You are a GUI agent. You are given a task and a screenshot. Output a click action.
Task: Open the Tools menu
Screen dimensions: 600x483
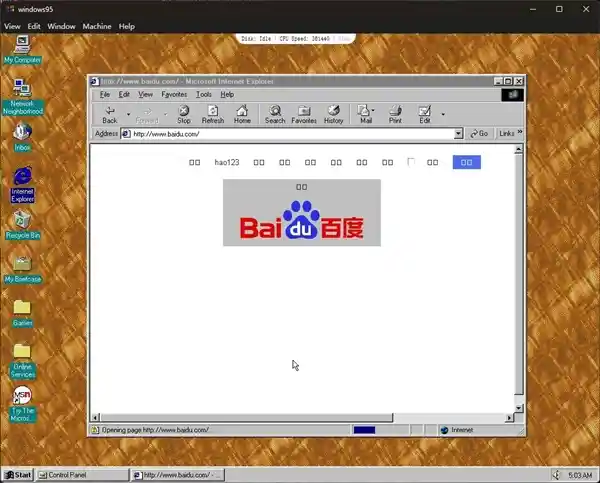204,95
